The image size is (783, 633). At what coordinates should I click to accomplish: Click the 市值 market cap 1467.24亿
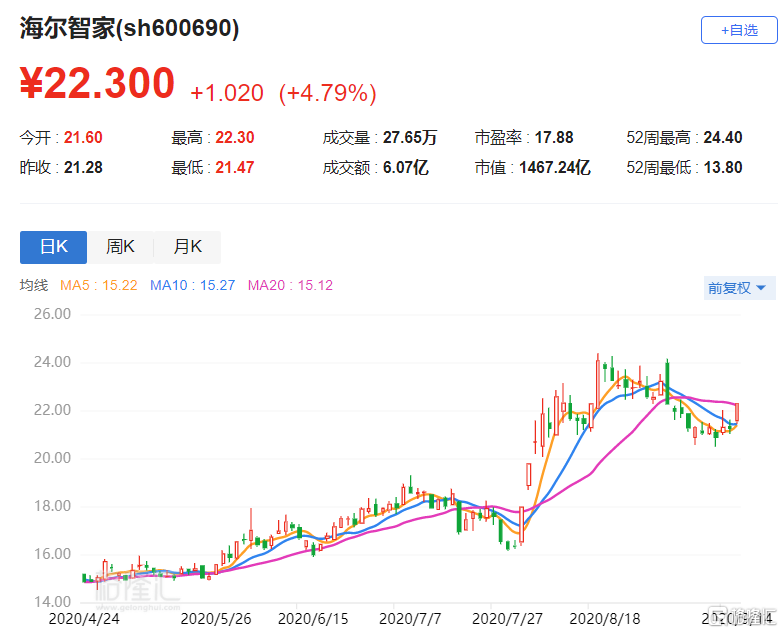tap(555, 168)
